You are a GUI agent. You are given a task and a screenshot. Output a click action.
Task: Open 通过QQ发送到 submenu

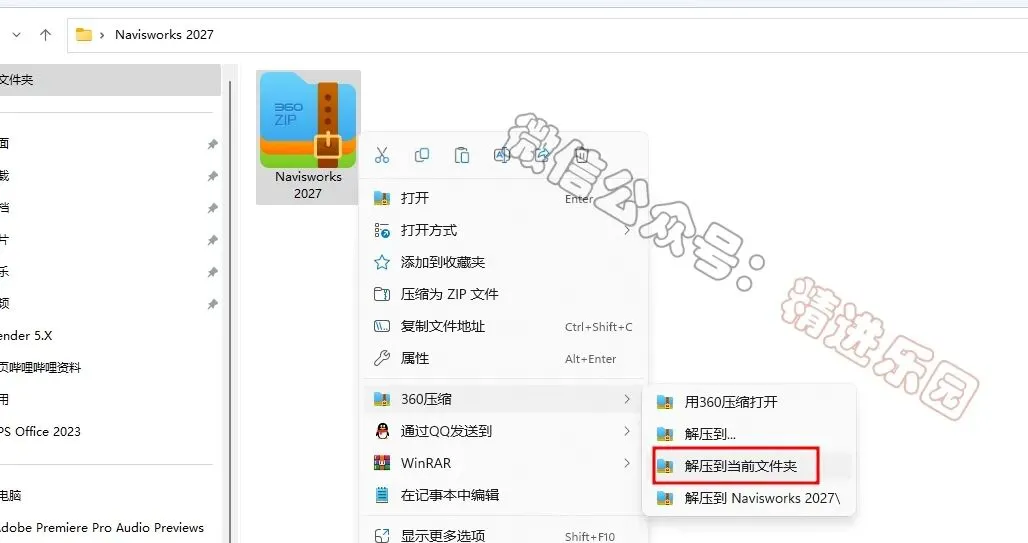click(x=504, y=431)
